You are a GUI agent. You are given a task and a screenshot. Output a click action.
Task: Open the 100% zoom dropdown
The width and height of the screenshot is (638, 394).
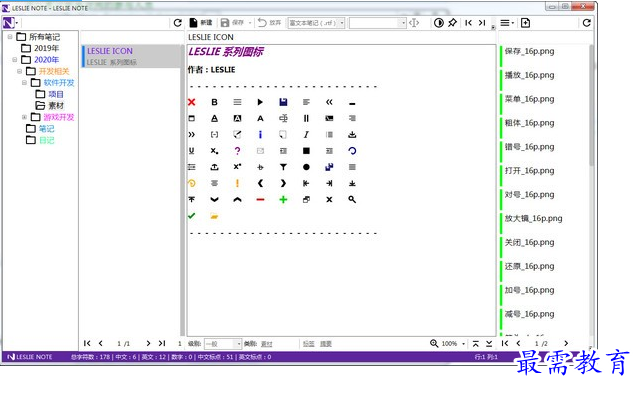(463, 344)
